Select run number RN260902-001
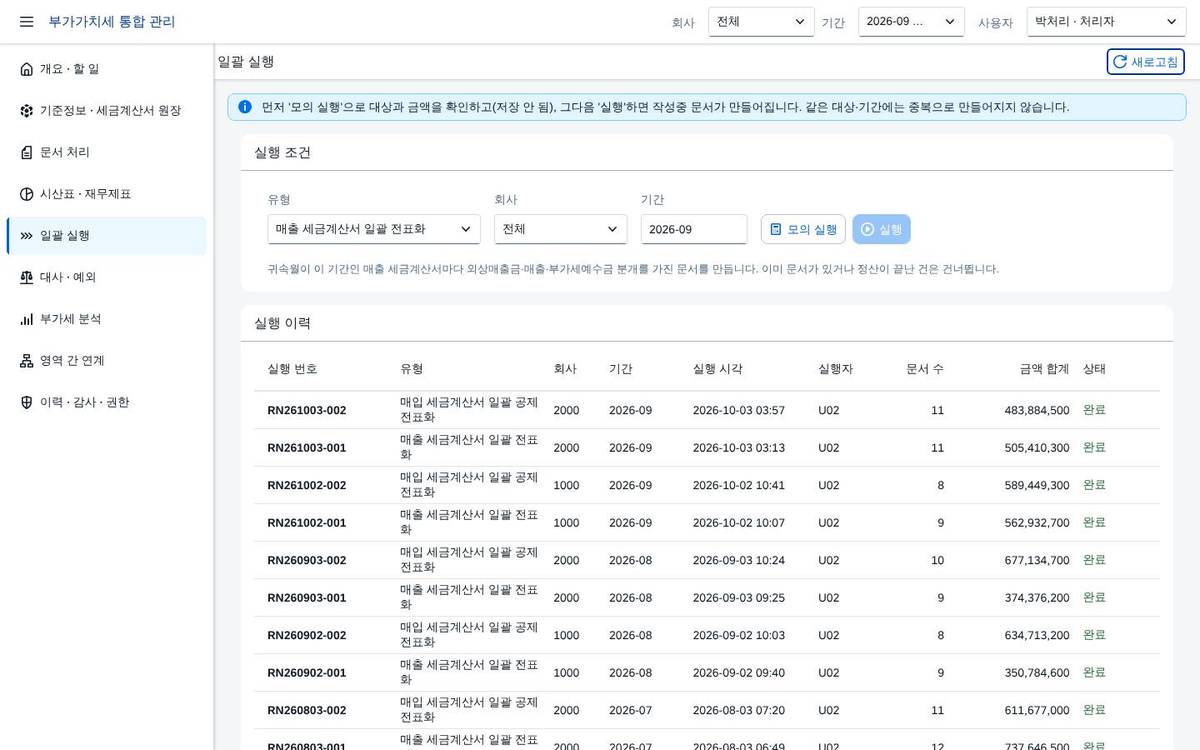Screen dimensions: 1200x750 [307, 673]
